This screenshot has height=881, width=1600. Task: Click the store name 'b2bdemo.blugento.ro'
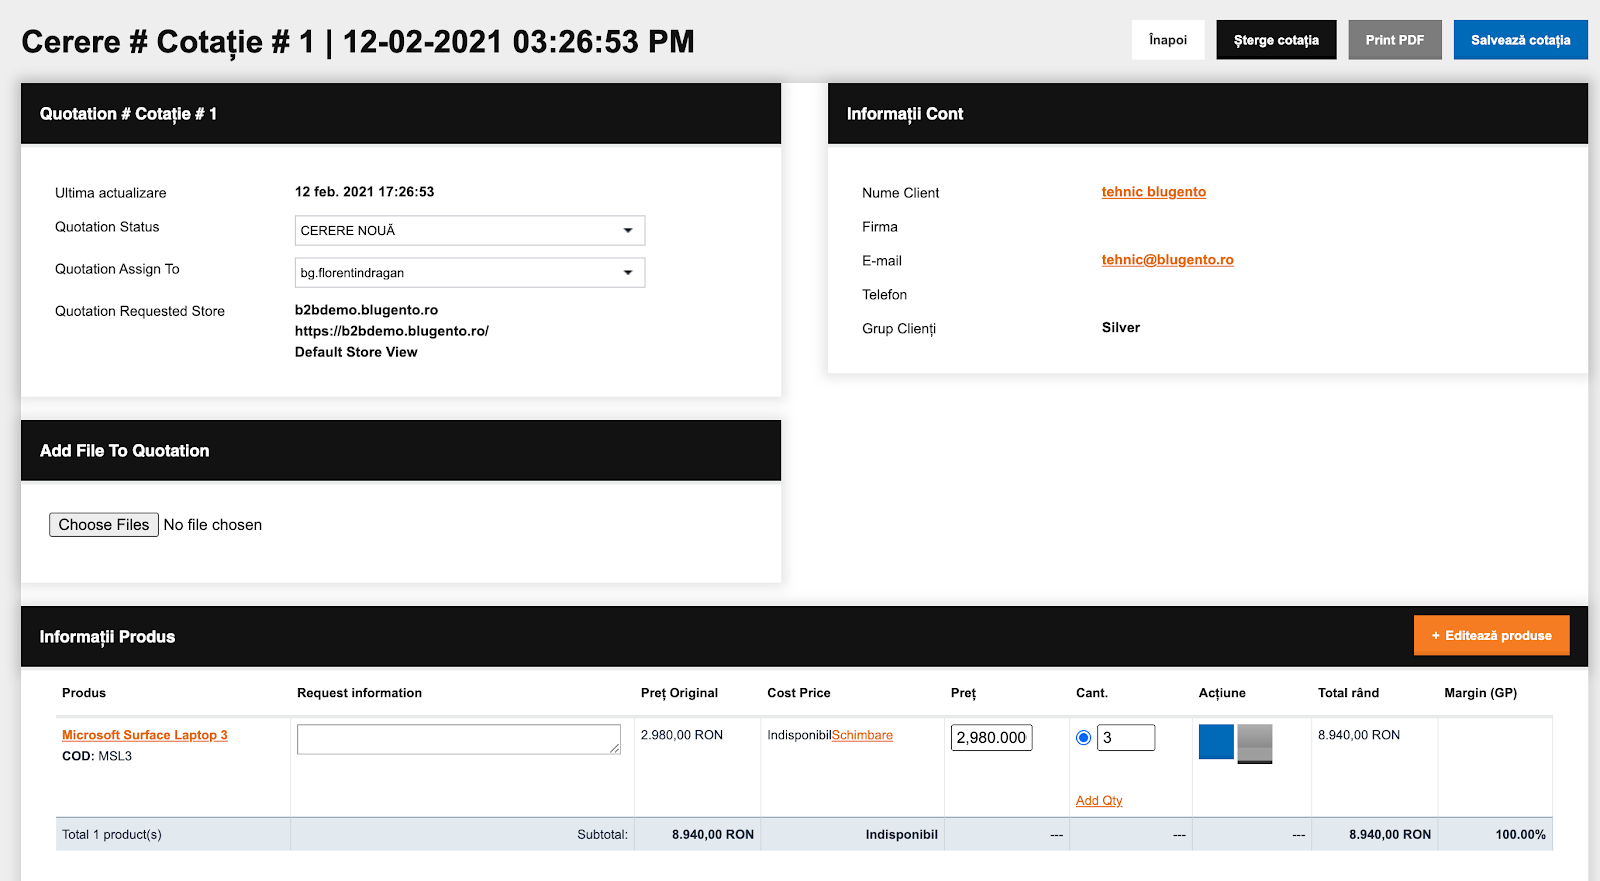[x=366, y=310]
